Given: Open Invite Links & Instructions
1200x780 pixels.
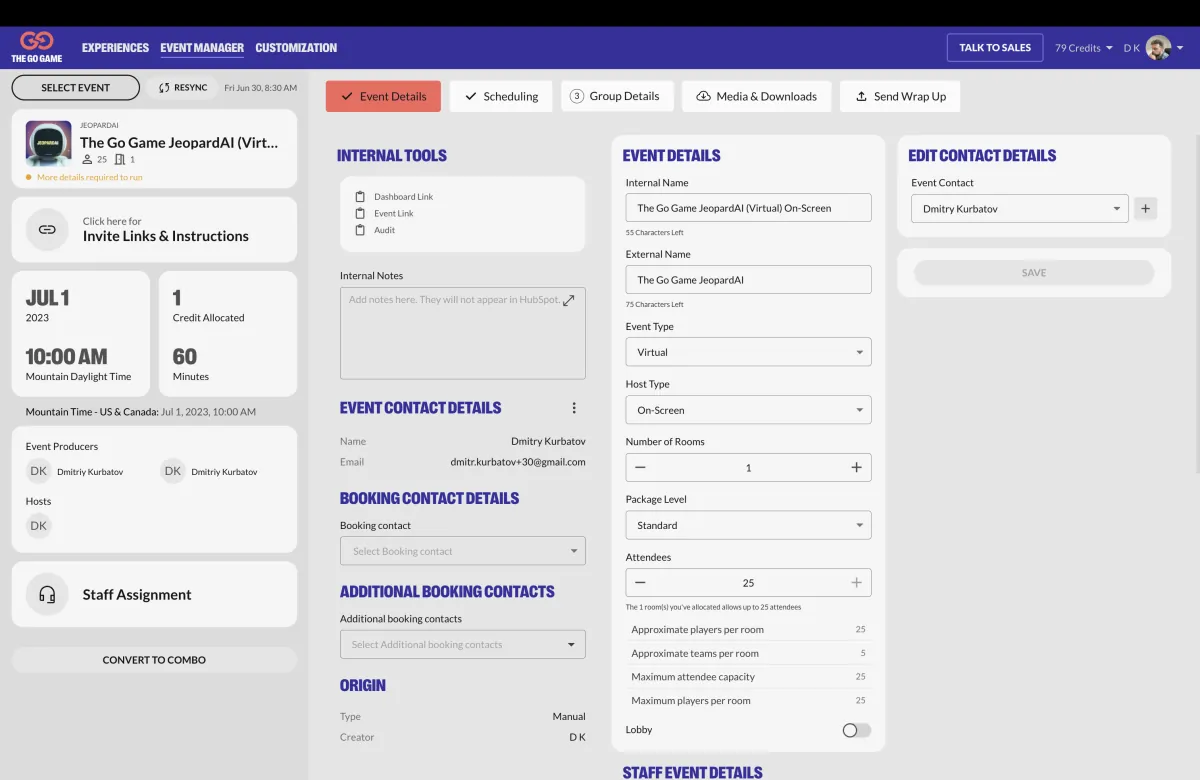Looking at the screenshot, I should [x=154, y=229].
